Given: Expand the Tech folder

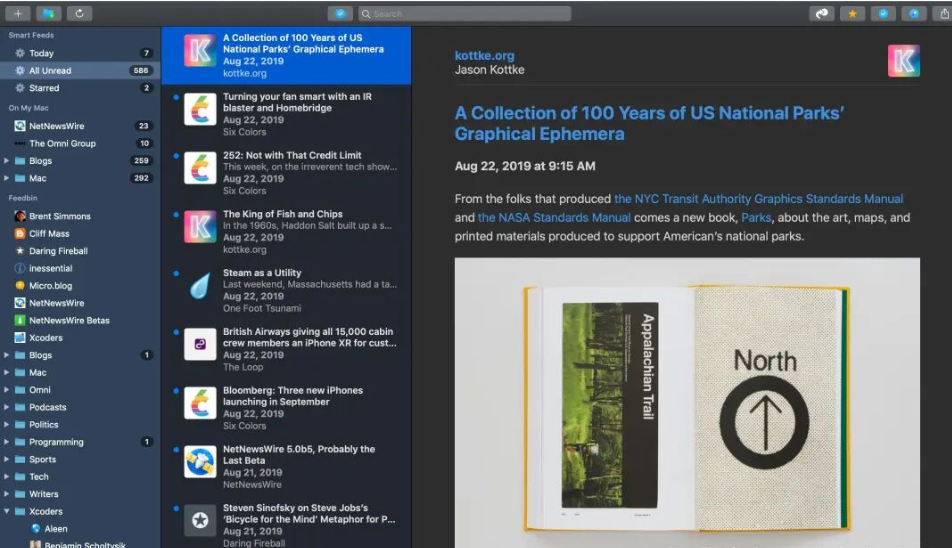Looking at the screenshot, I should tap(7, 477).
